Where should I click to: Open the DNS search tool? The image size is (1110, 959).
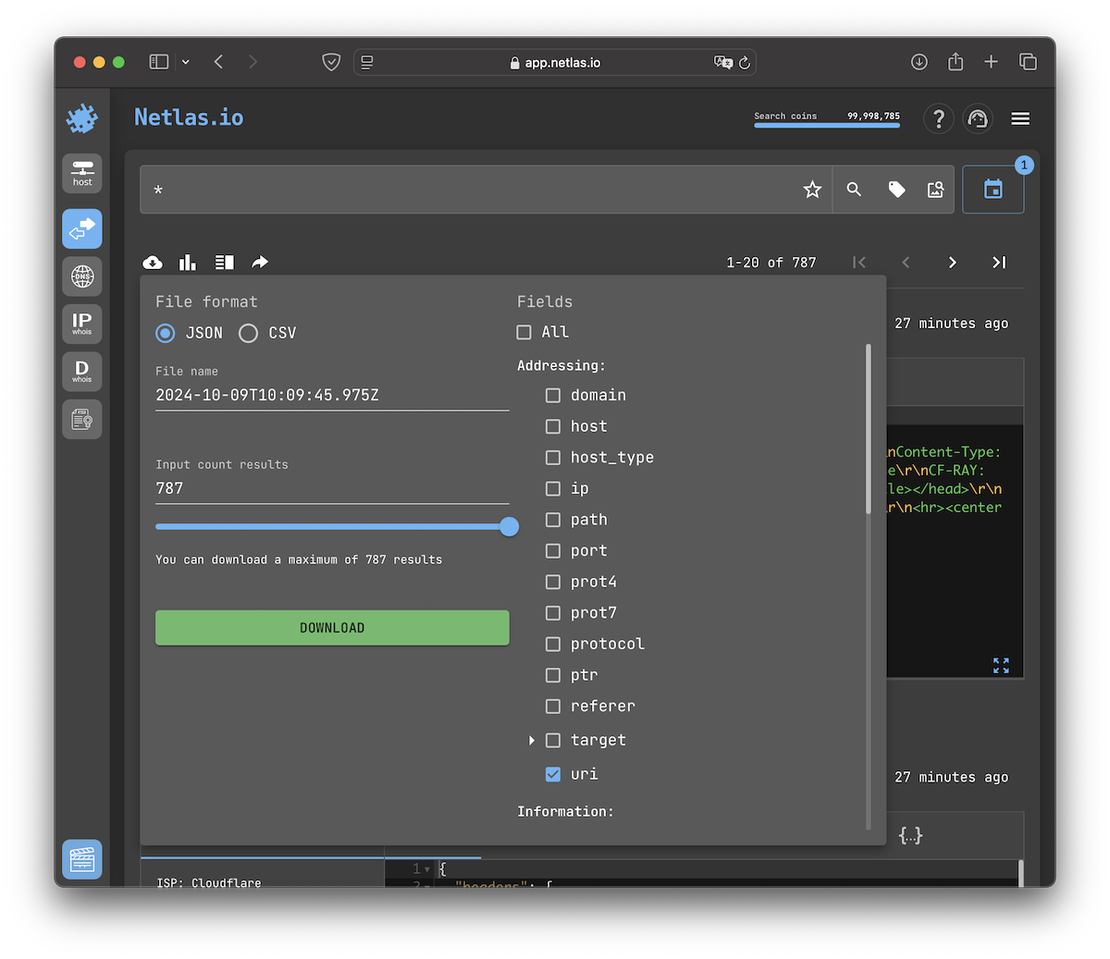pos(81,276)
